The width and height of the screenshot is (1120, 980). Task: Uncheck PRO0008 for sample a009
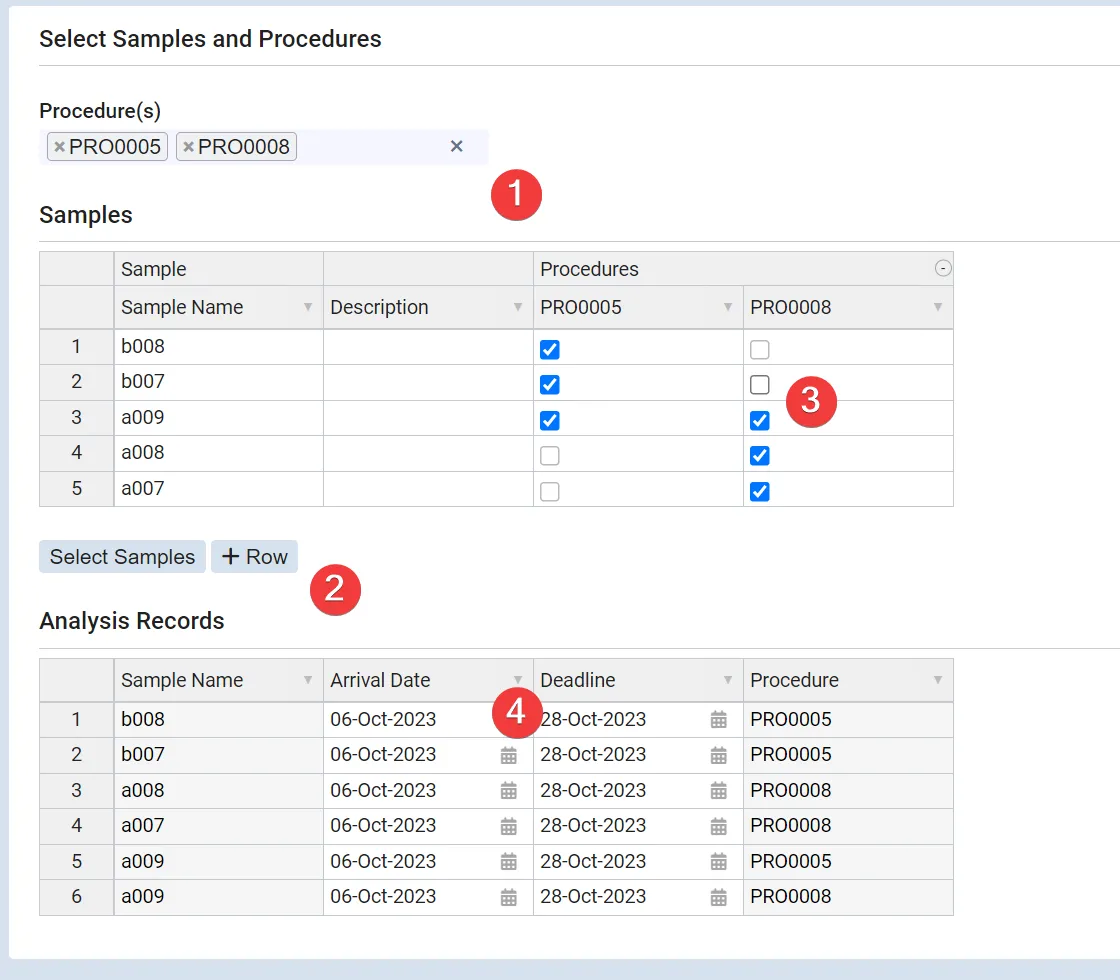coord(760,421)
